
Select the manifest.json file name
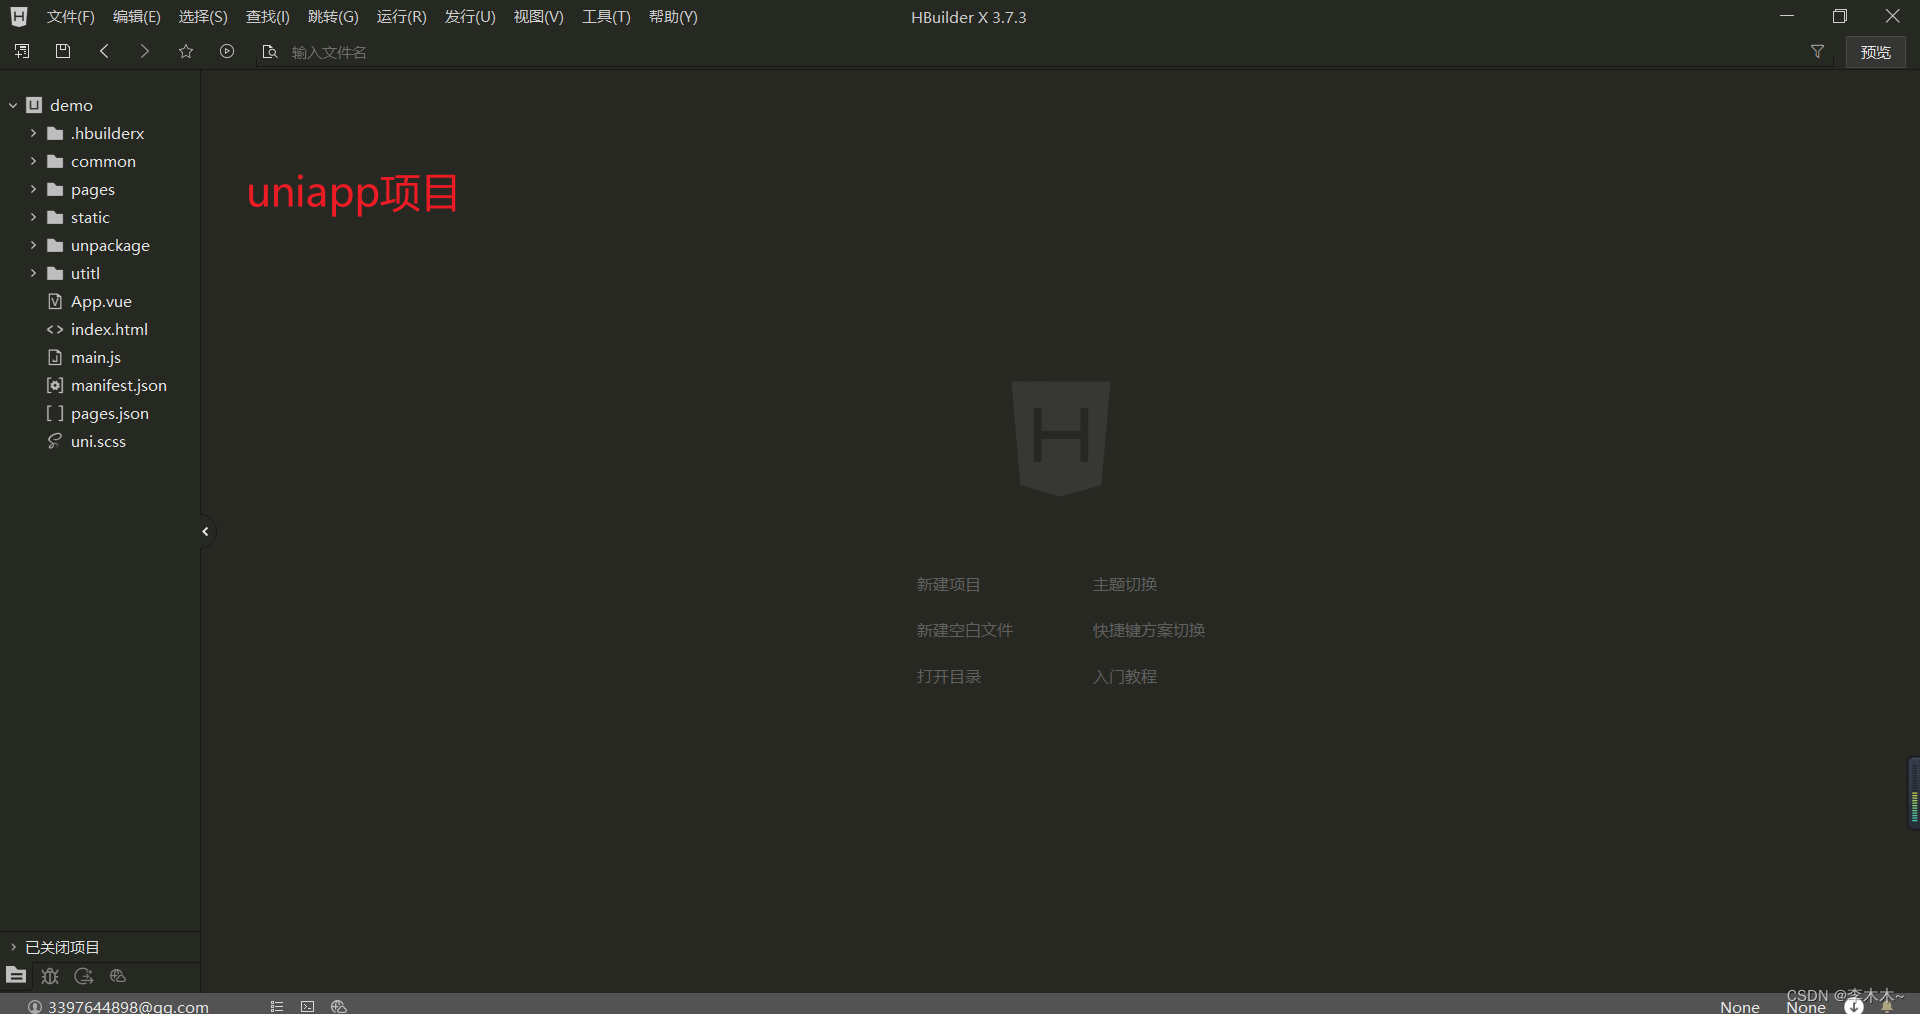(x=119, y=385)
